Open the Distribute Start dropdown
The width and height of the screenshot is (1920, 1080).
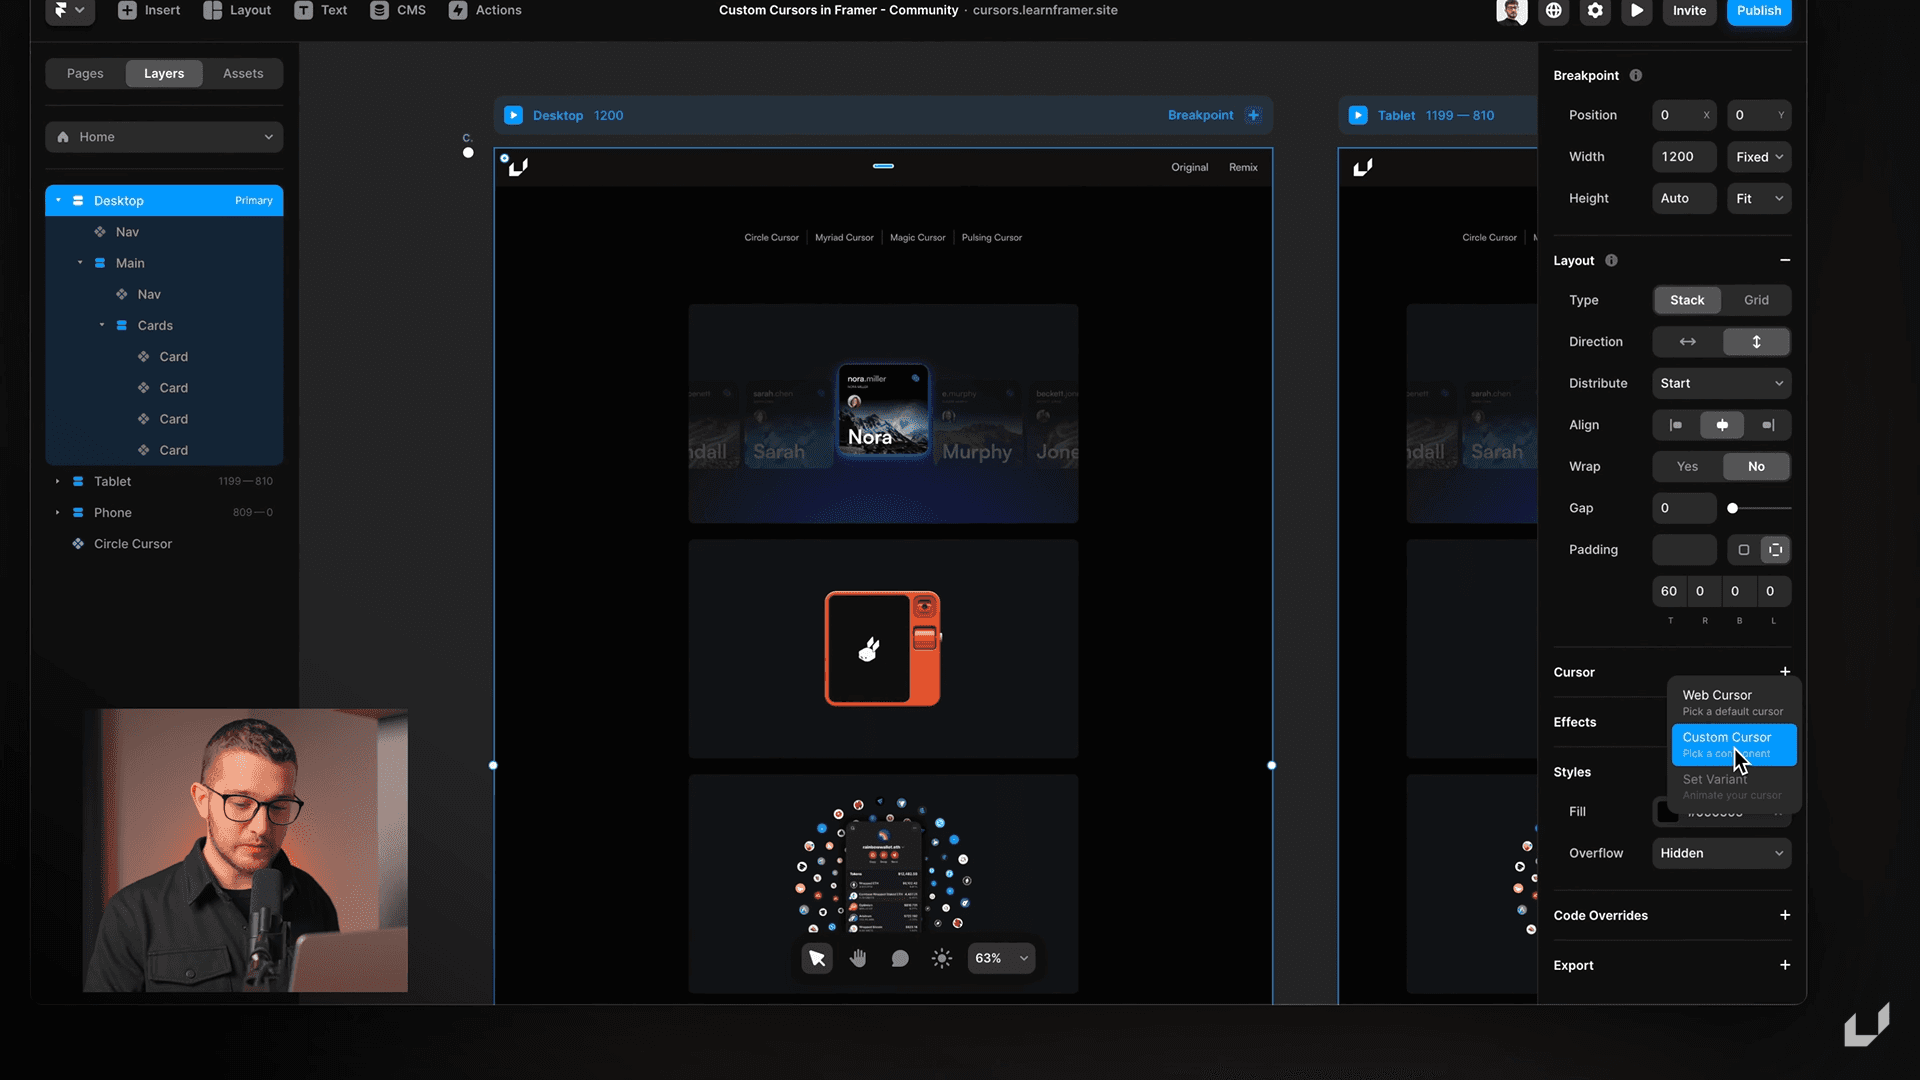pyautogui.click(x=1721, y=384)
